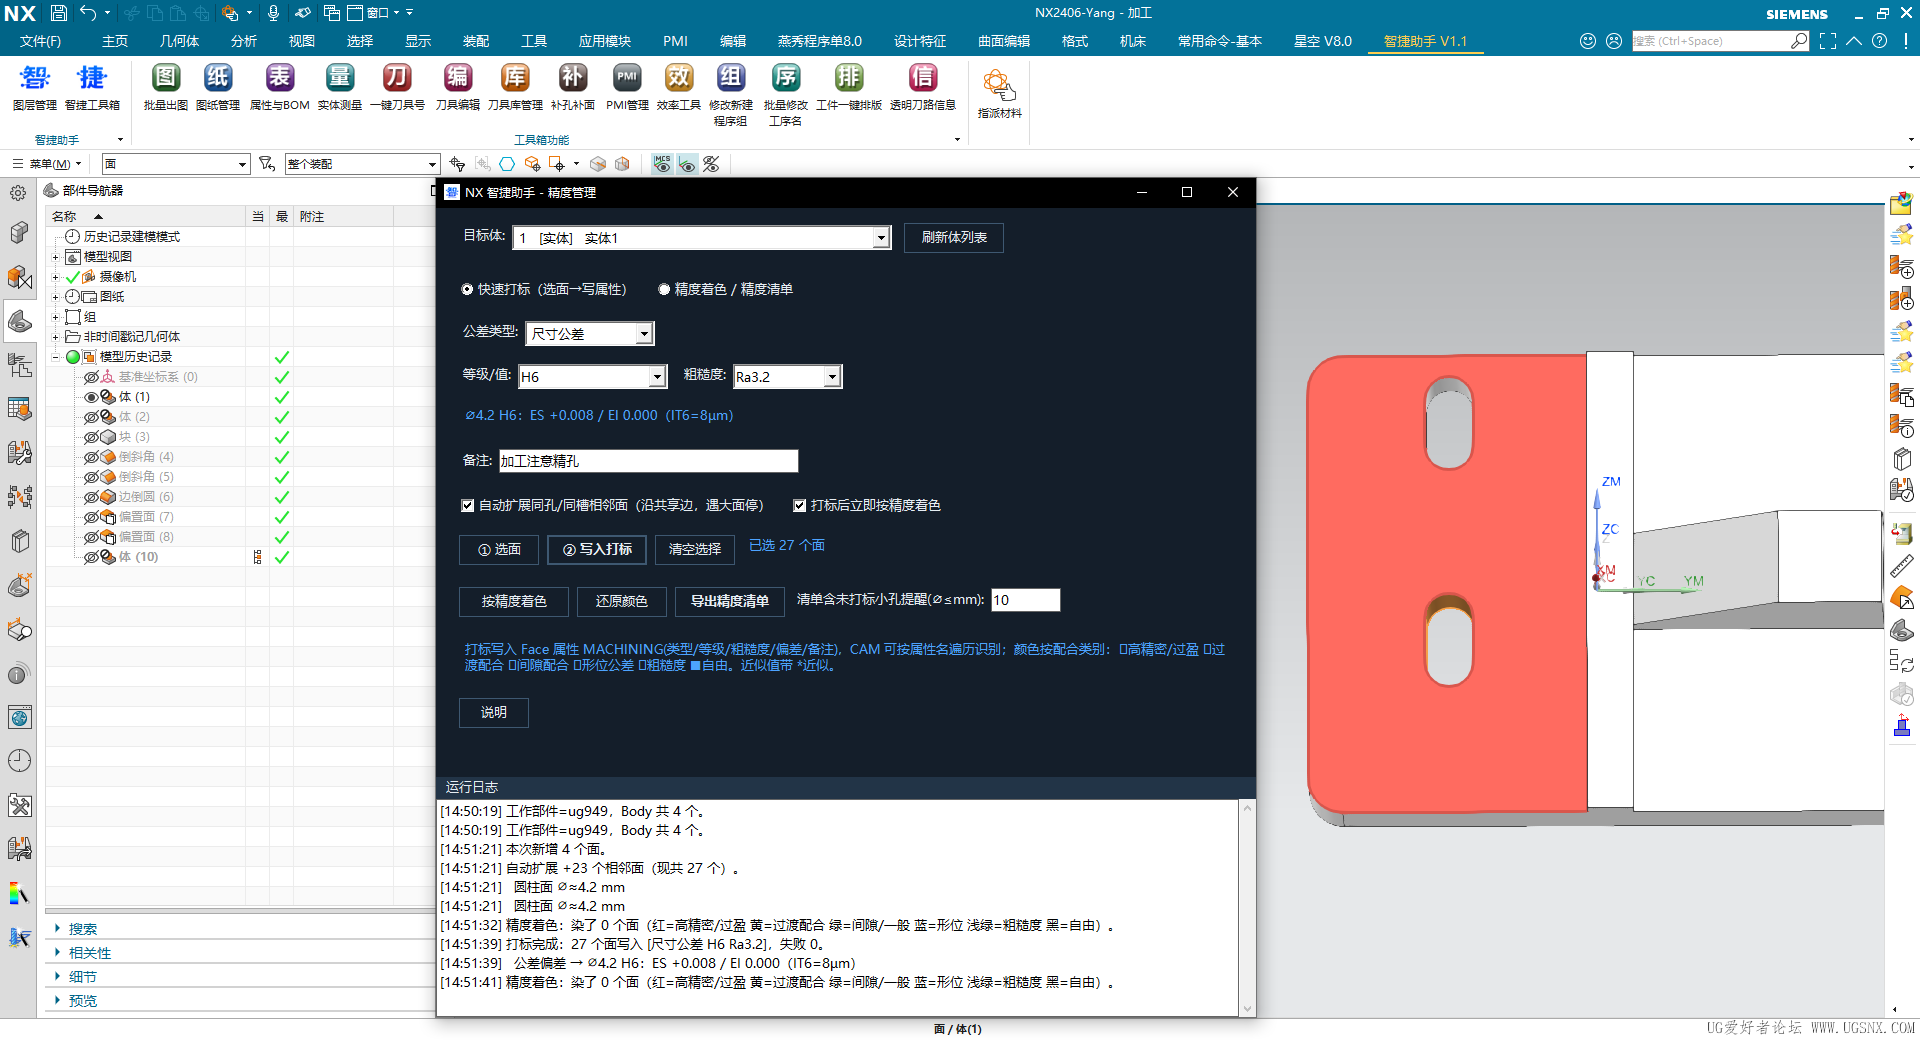Collapse the 模型历史记录 tree node
1920x1040 pixels.
point(56,357)
